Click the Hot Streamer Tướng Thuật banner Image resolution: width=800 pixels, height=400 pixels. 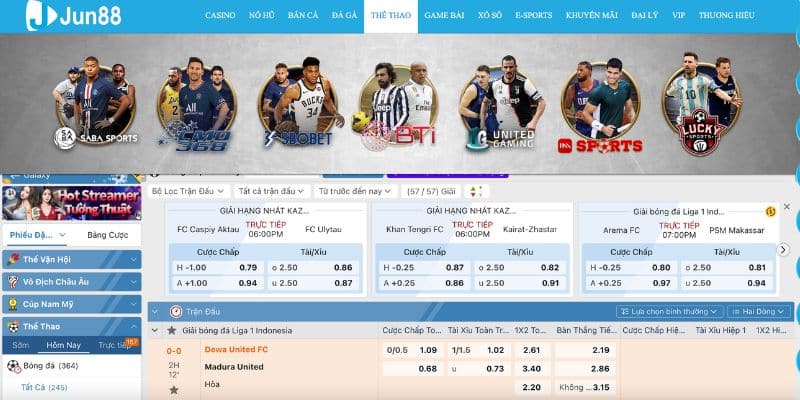pyautogui.click(x=70, y=202)
